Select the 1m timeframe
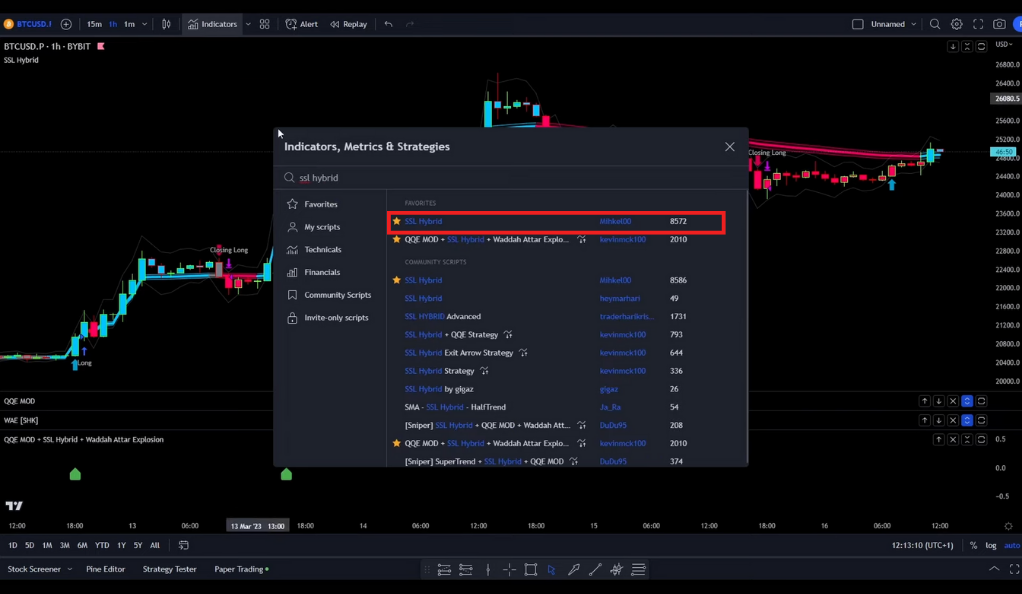This screenshot has width=1022, height=594. pyautogui.click(x=130, y=24)
